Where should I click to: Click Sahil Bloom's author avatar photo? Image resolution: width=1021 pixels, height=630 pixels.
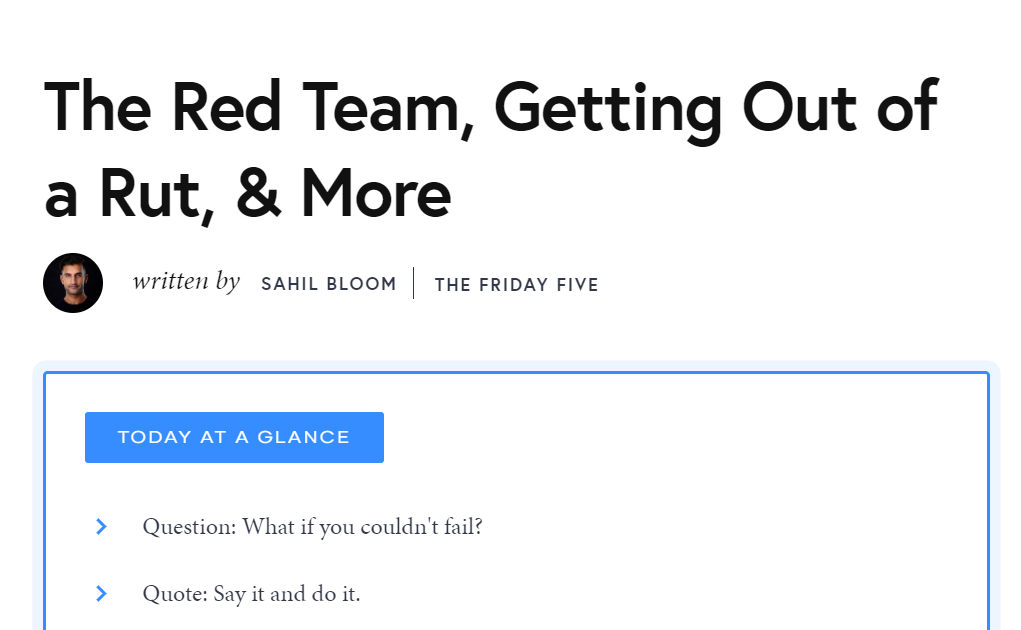(73, 283)
